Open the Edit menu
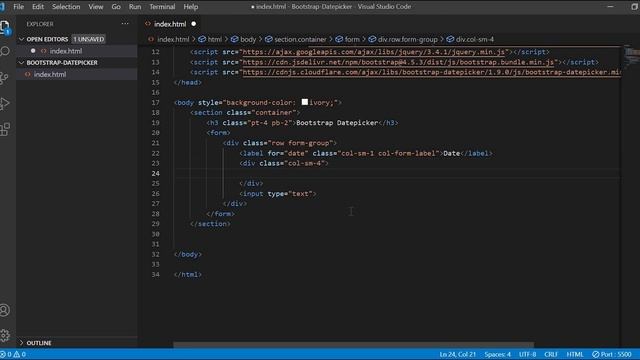Viewport: 640px width, 360px height. coord(38,7)
